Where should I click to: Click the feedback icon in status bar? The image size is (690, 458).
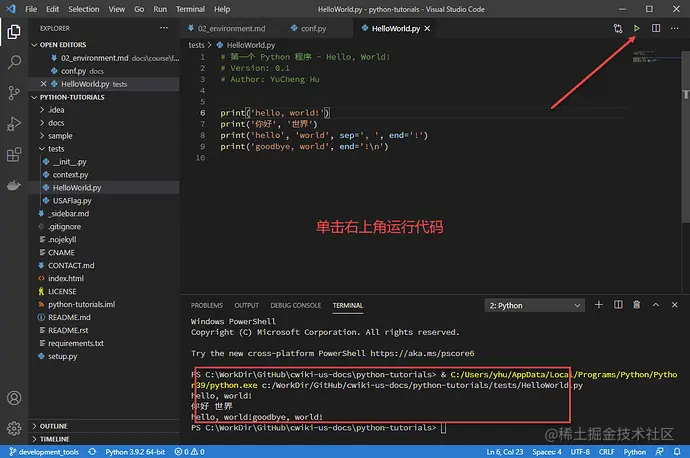pos(659,451)
